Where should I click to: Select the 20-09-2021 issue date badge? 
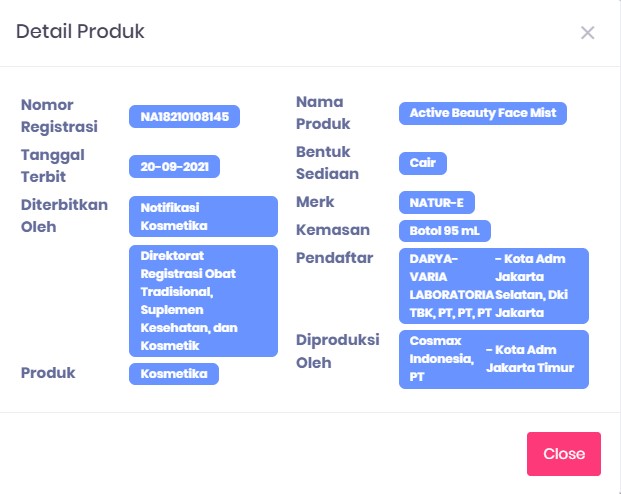(x=174, y=167)
